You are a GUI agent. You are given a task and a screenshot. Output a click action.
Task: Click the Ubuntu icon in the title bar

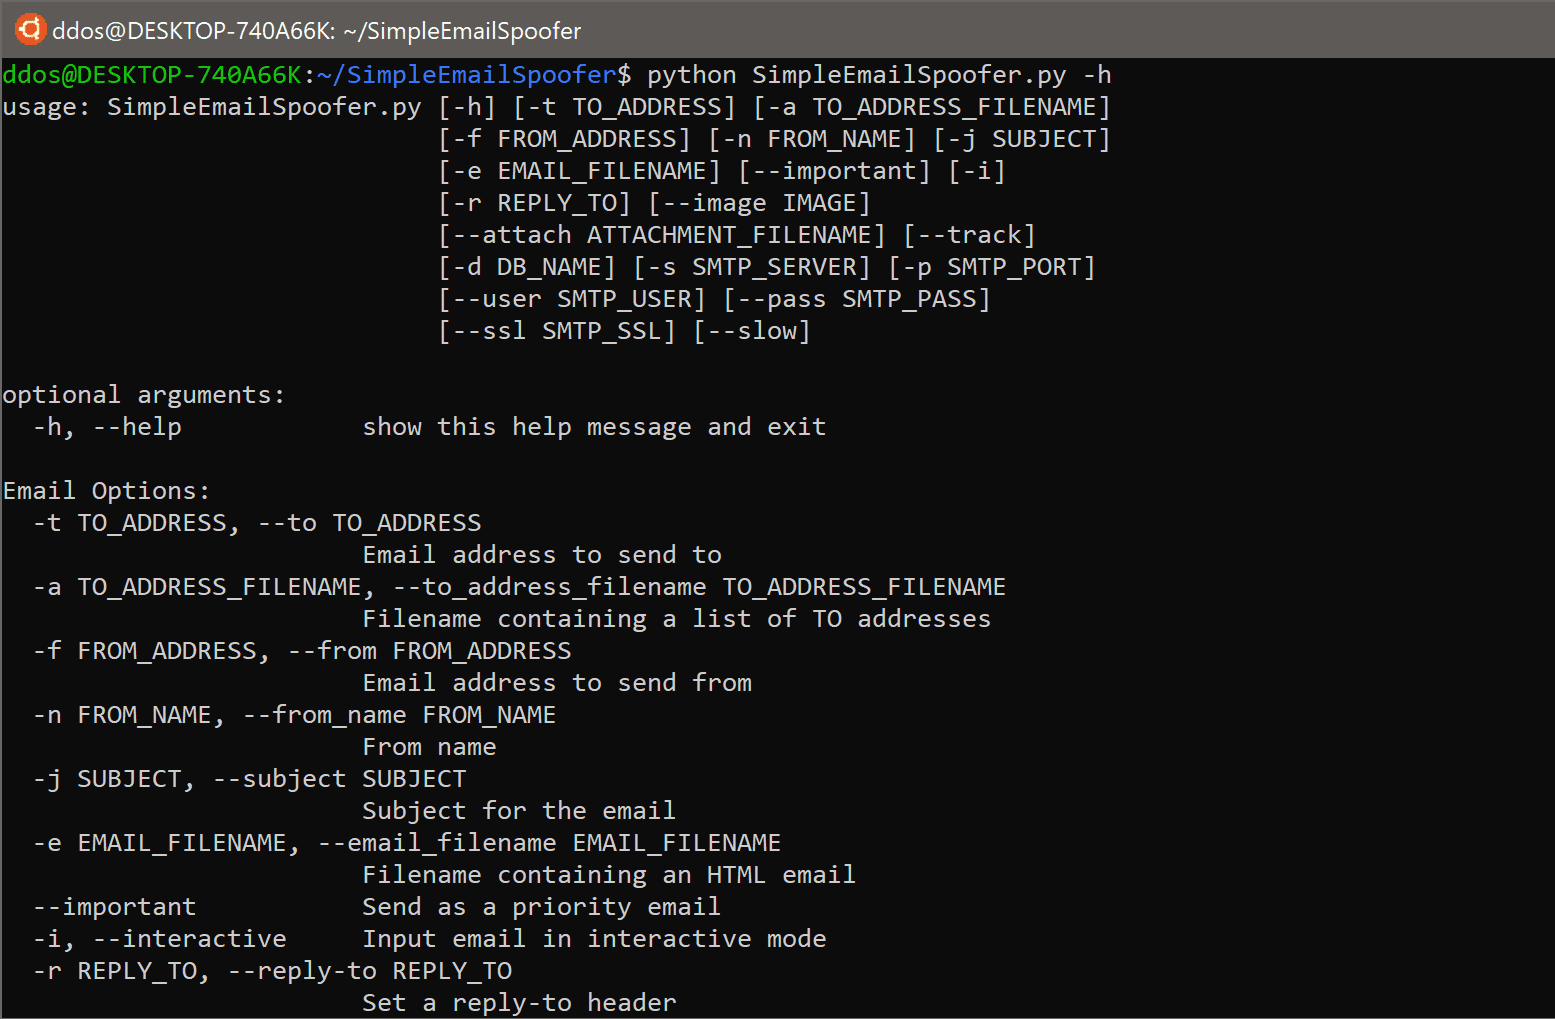[30, 29]
